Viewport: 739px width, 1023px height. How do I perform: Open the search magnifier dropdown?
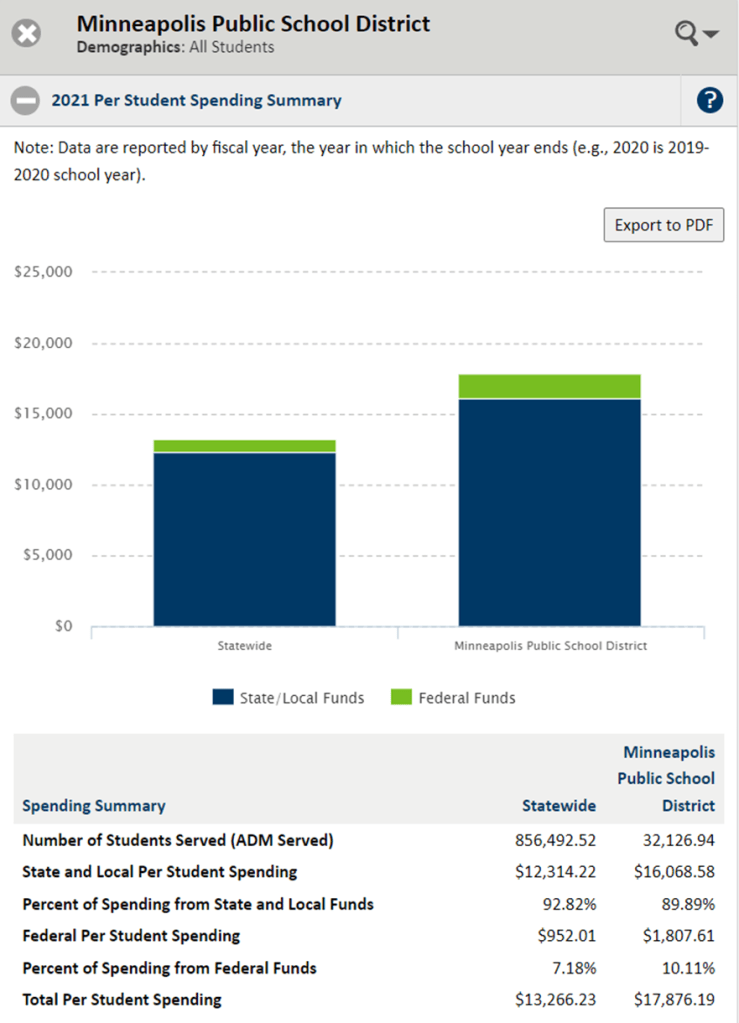tap(697, 34)
